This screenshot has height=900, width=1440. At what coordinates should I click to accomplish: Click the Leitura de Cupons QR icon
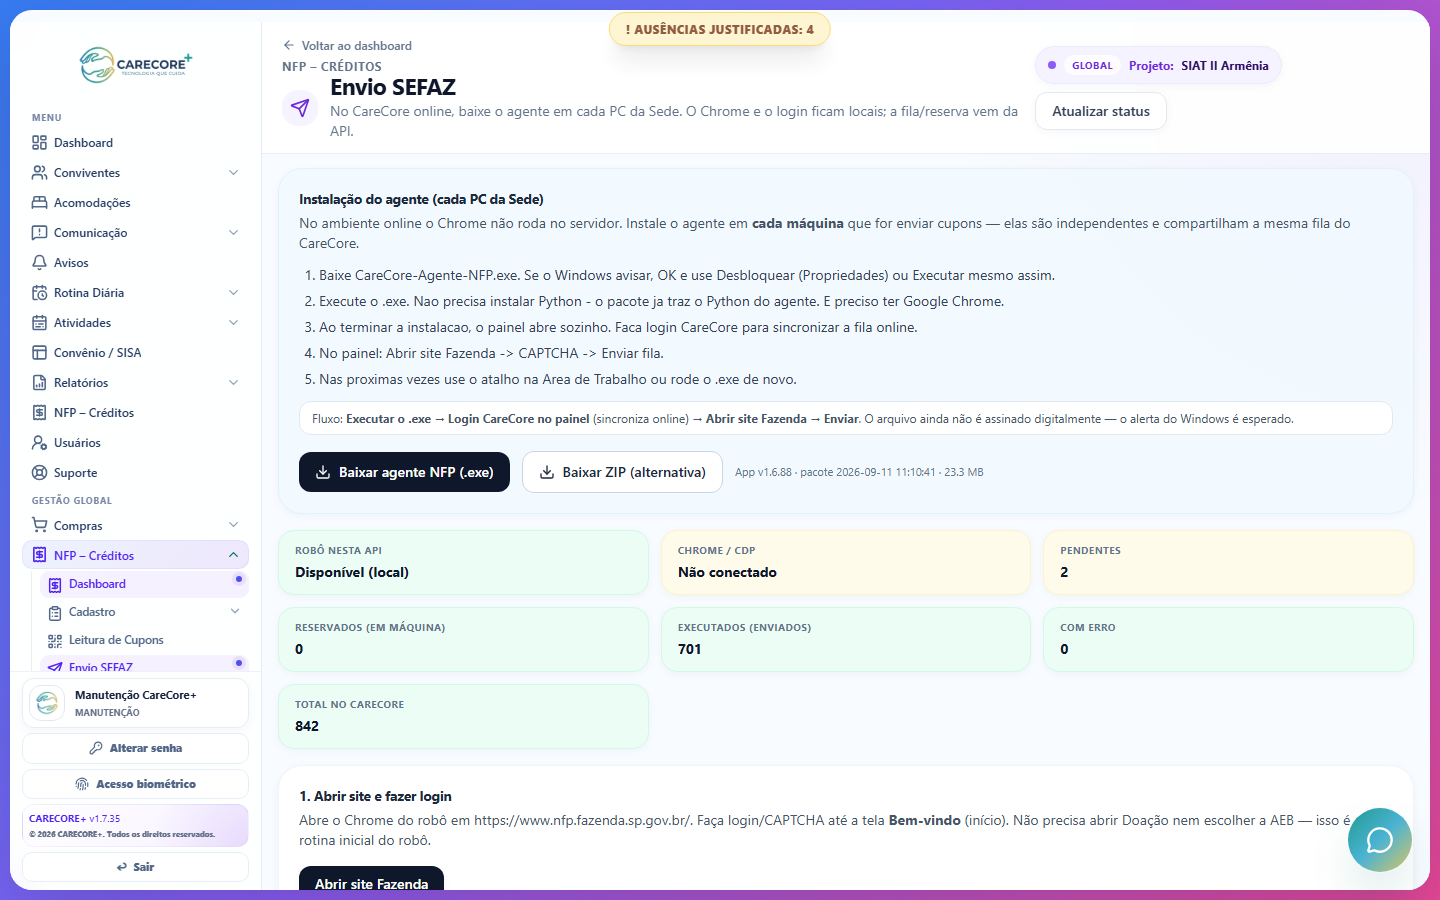tap(55, 640)
